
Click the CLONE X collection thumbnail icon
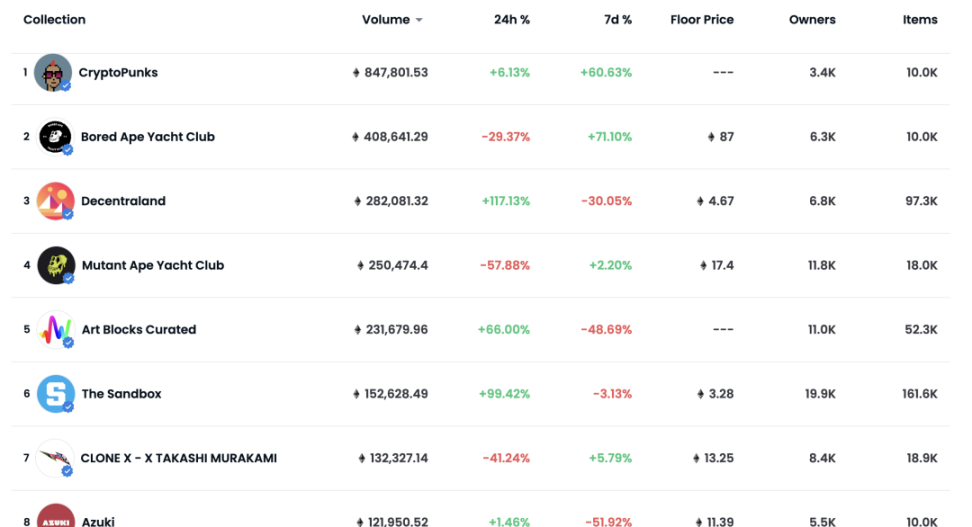pos(55,458)
